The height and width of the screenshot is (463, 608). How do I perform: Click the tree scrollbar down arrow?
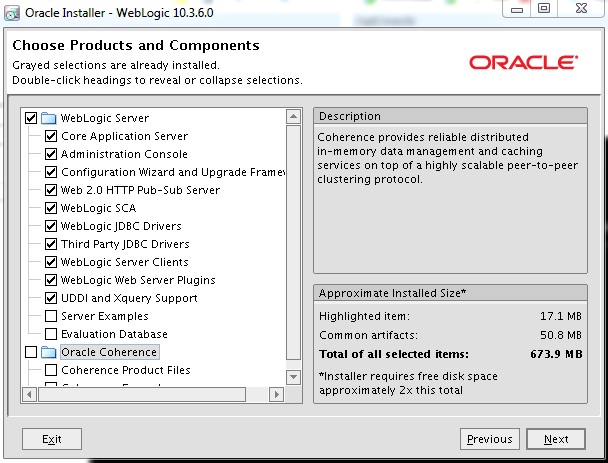pos(293,376)
